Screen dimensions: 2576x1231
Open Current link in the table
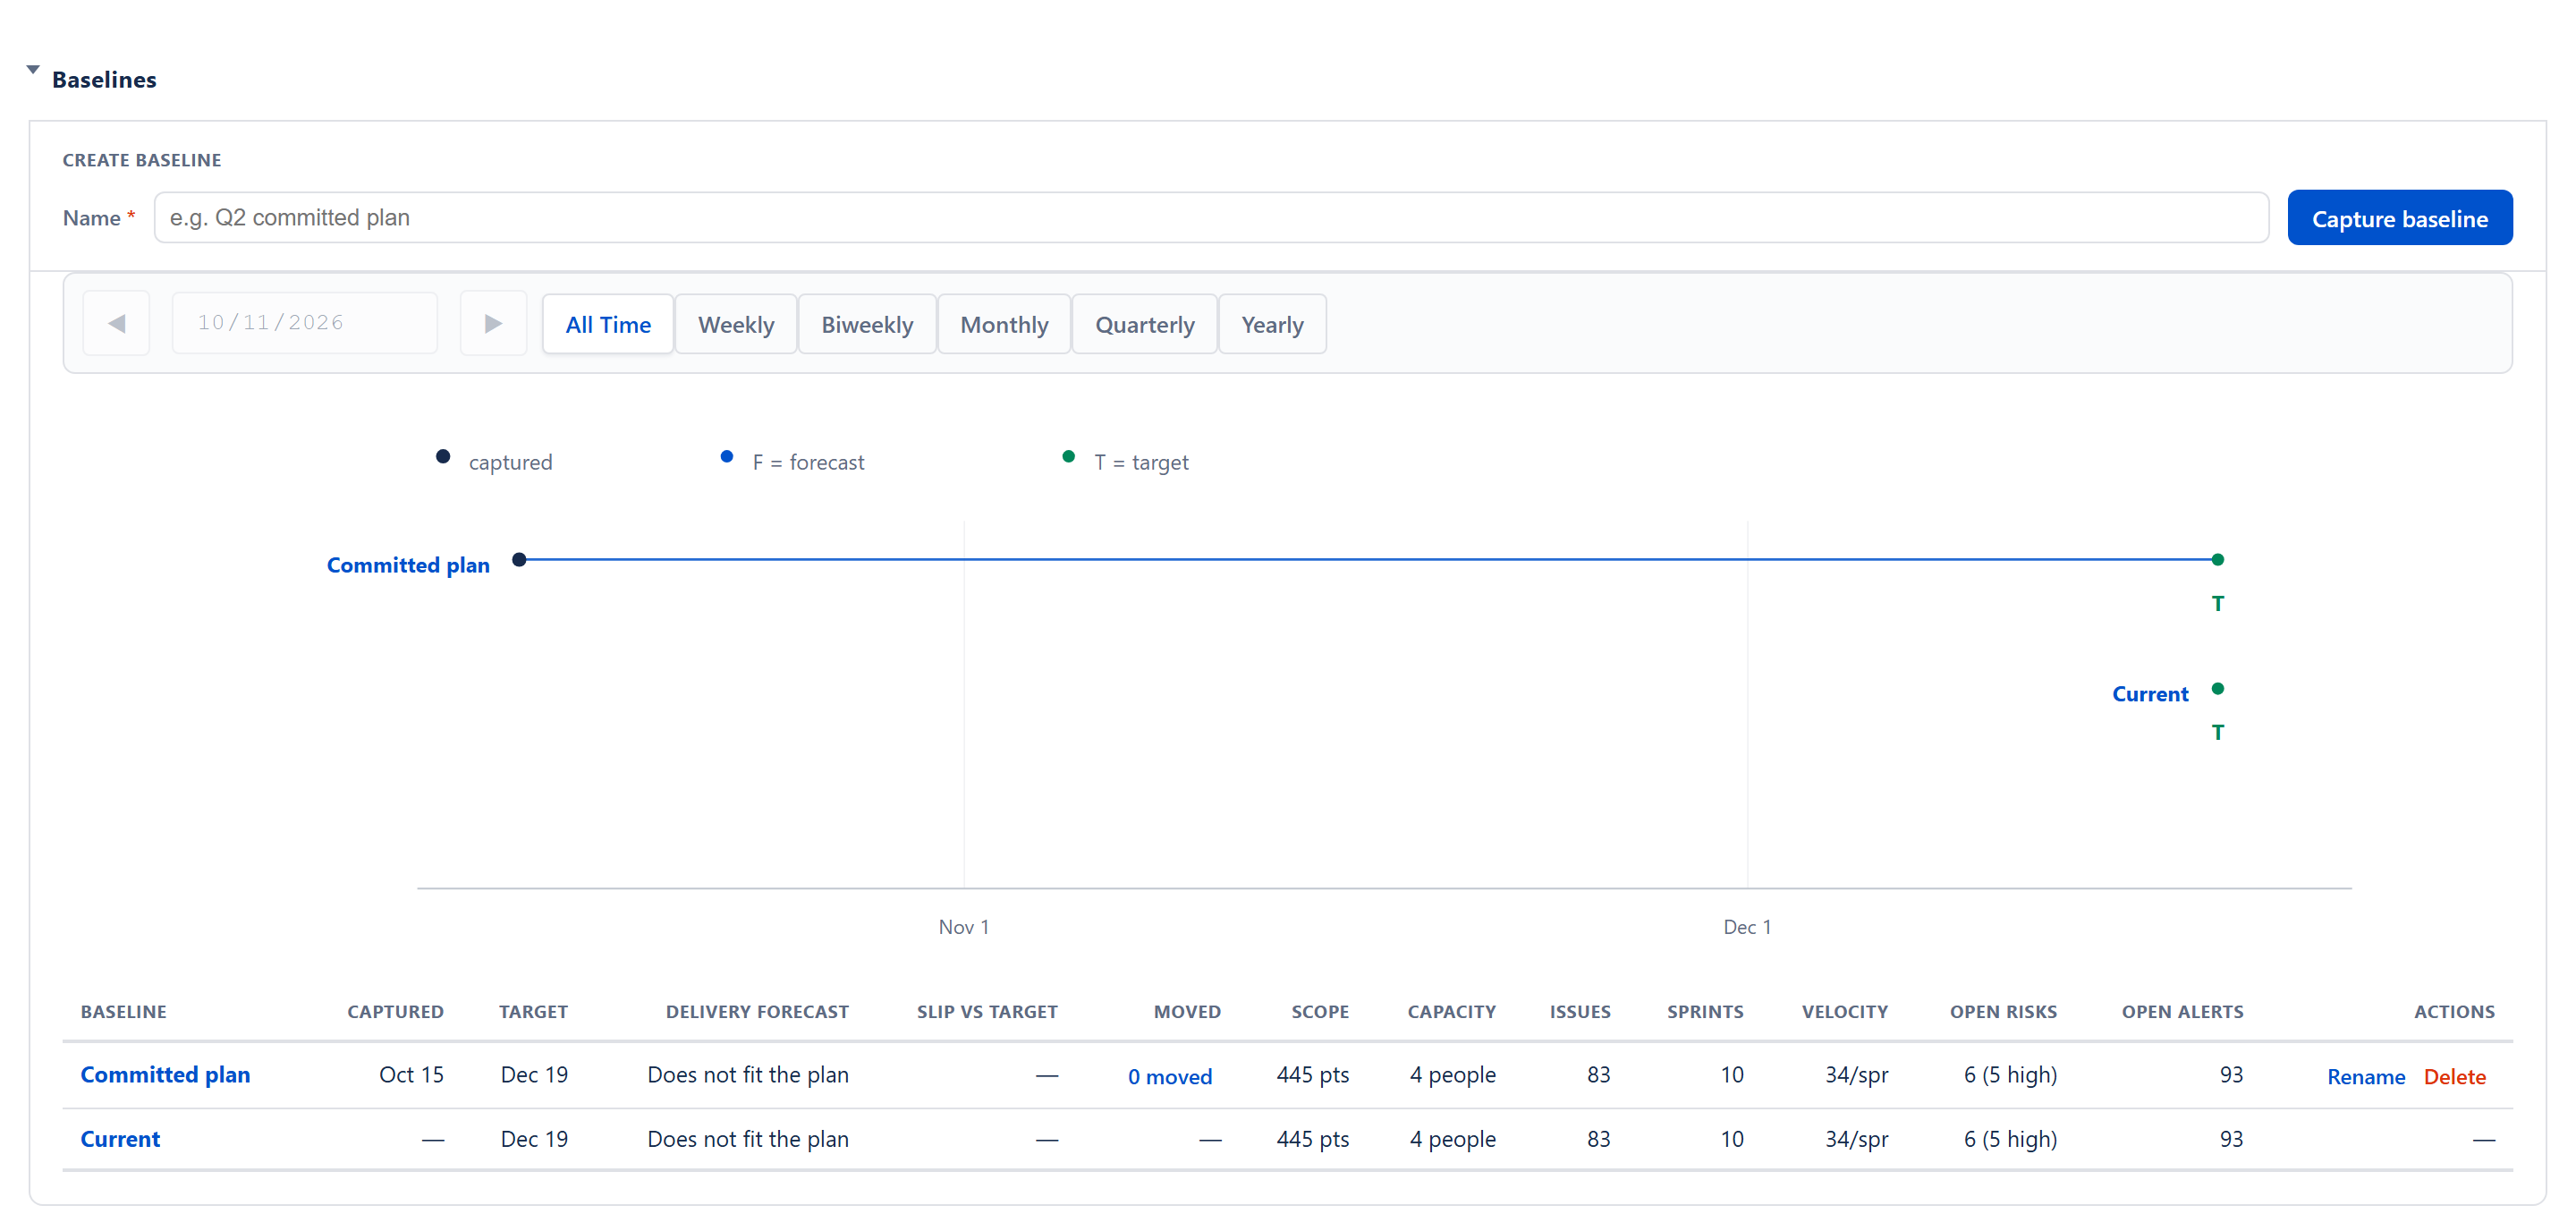click(x=120, y=1139)
